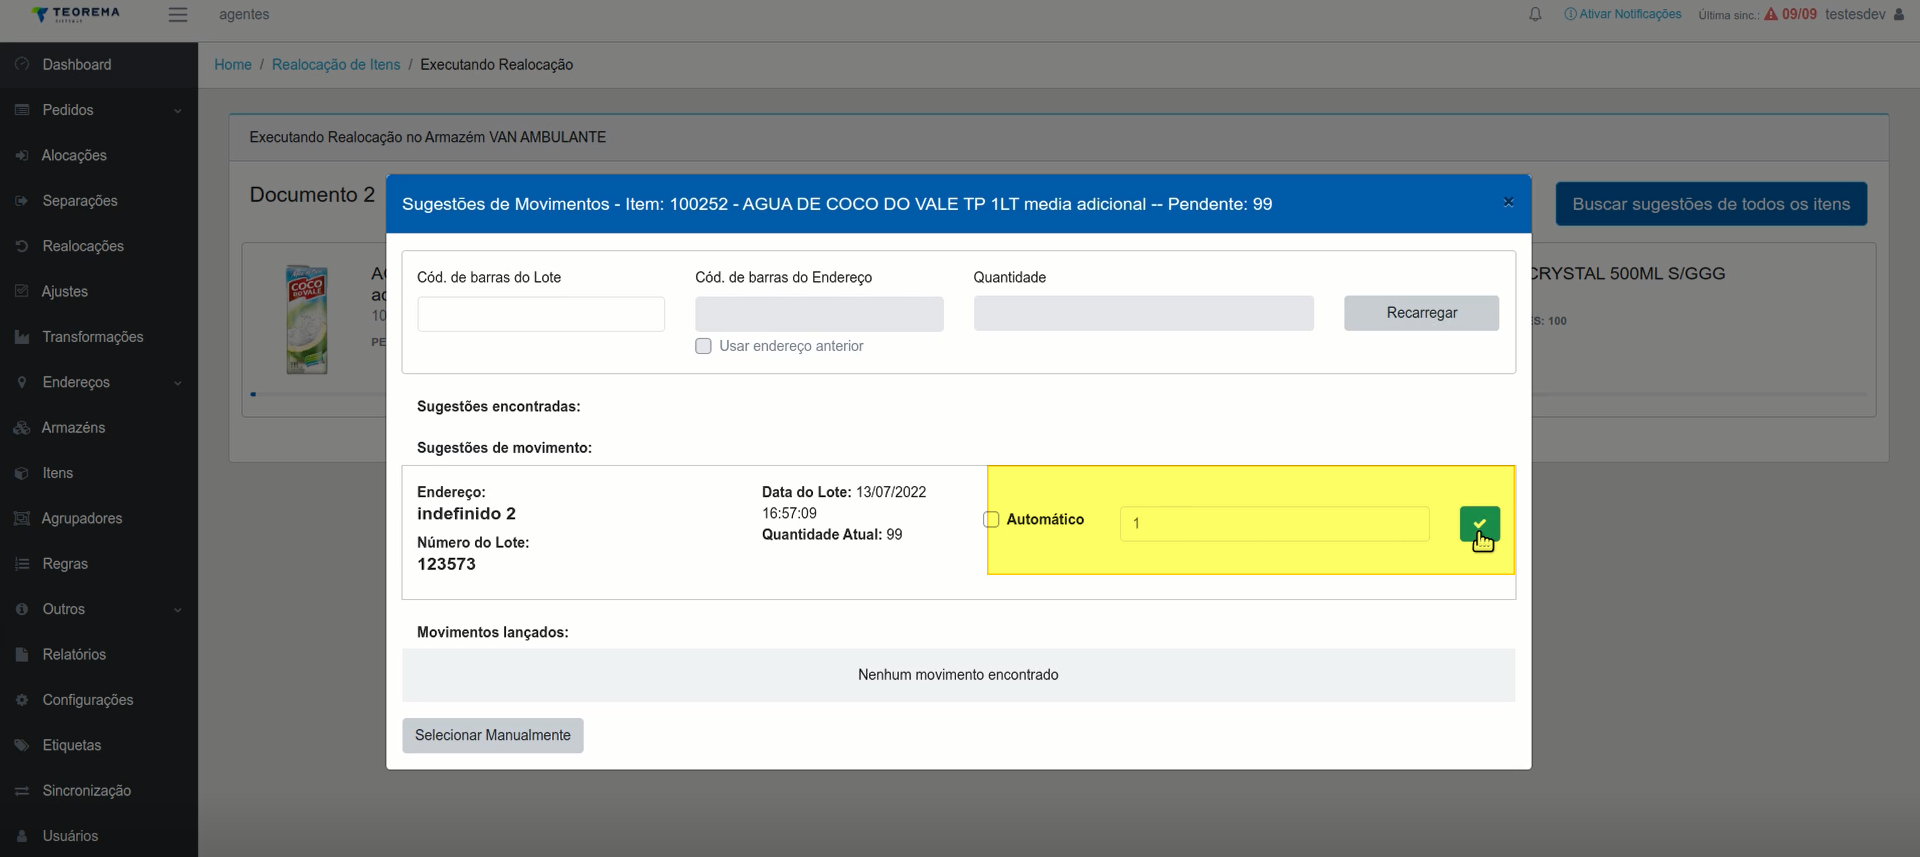Viewport: 1920px width, 857px height.
Task: Click the Itens cube icon
Action: [x=22, y=473]
